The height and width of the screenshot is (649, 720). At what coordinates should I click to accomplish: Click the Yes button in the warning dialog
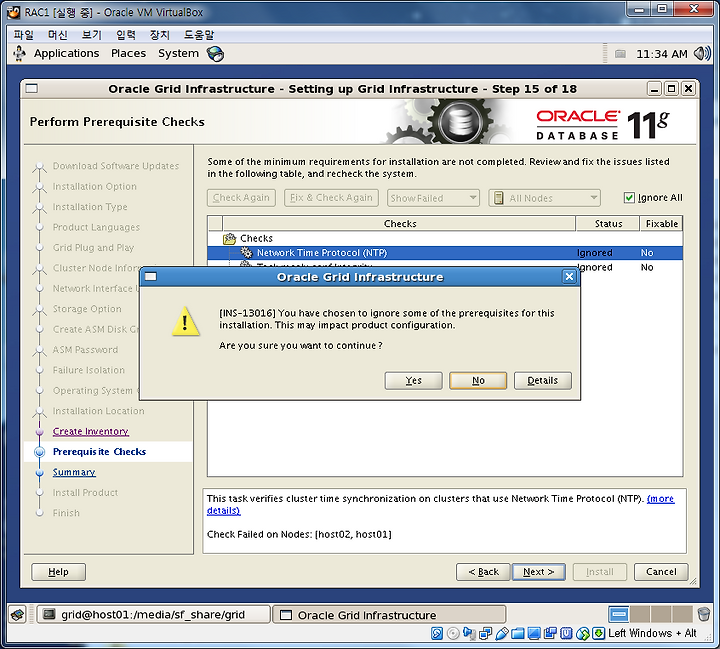pyautogui.click(x=413, y=380)
